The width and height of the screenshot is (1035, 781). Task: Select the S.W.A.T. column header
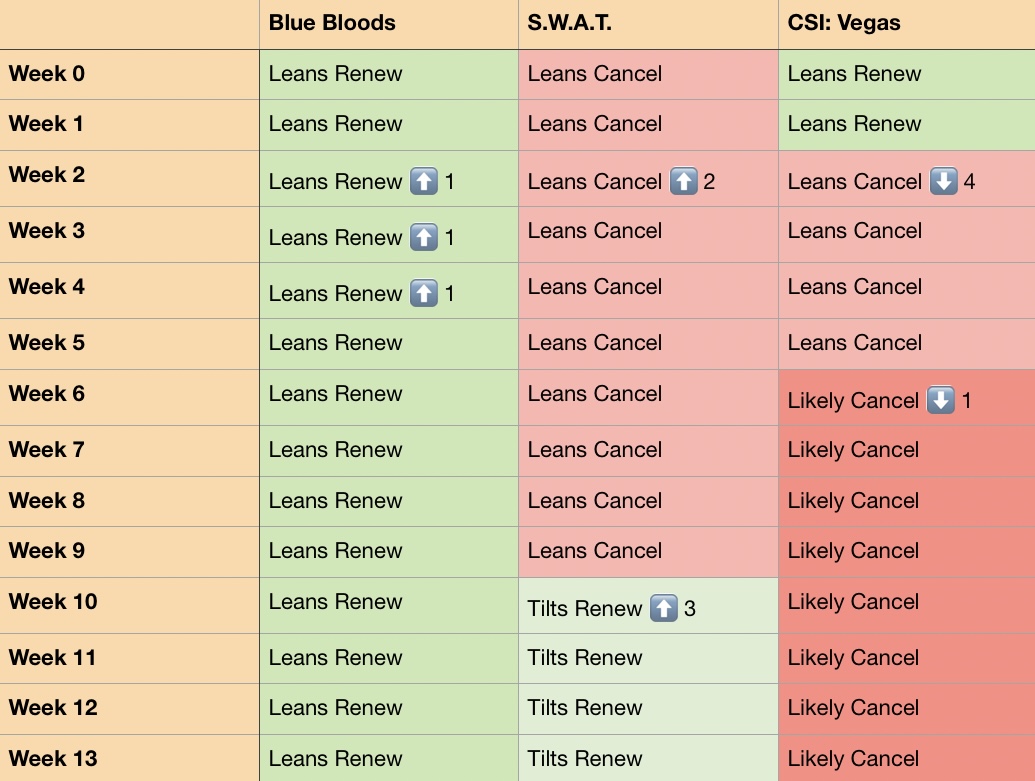(x=648, y=24)
